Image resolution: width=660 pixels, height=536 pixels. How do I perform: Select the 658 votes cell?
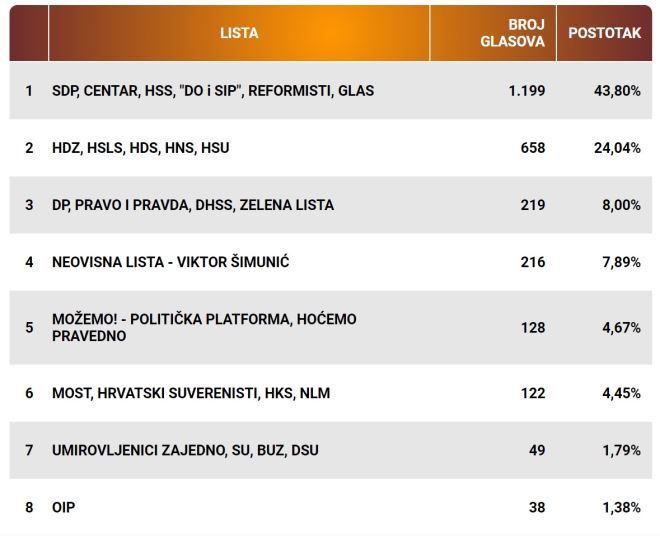533,148
